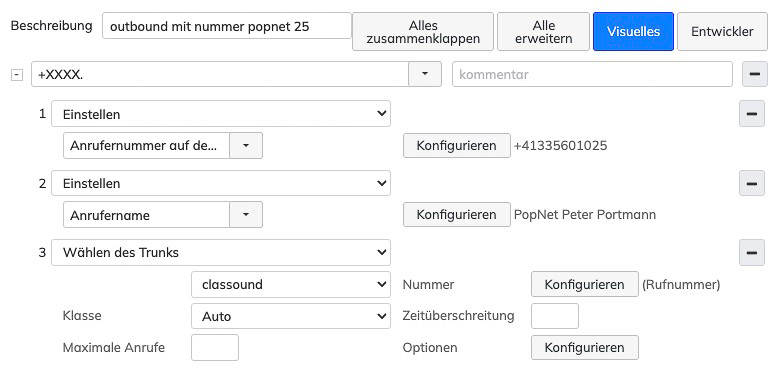The height and width of the screenshot is (379, 776).
Task: Open arrow next to Anrufername field
Action: click(x=246, y=215)
